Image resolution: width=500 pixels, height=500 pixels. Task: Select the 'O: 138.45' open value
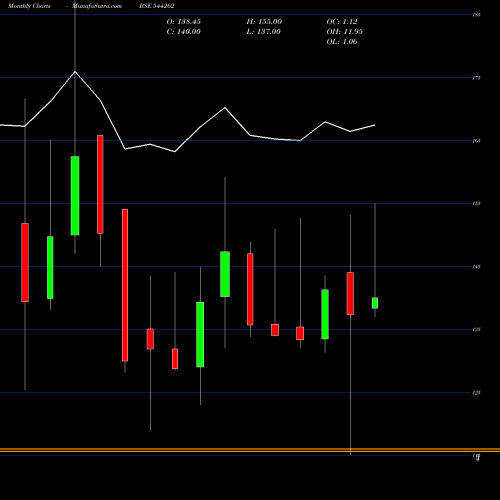click(184, 22)
